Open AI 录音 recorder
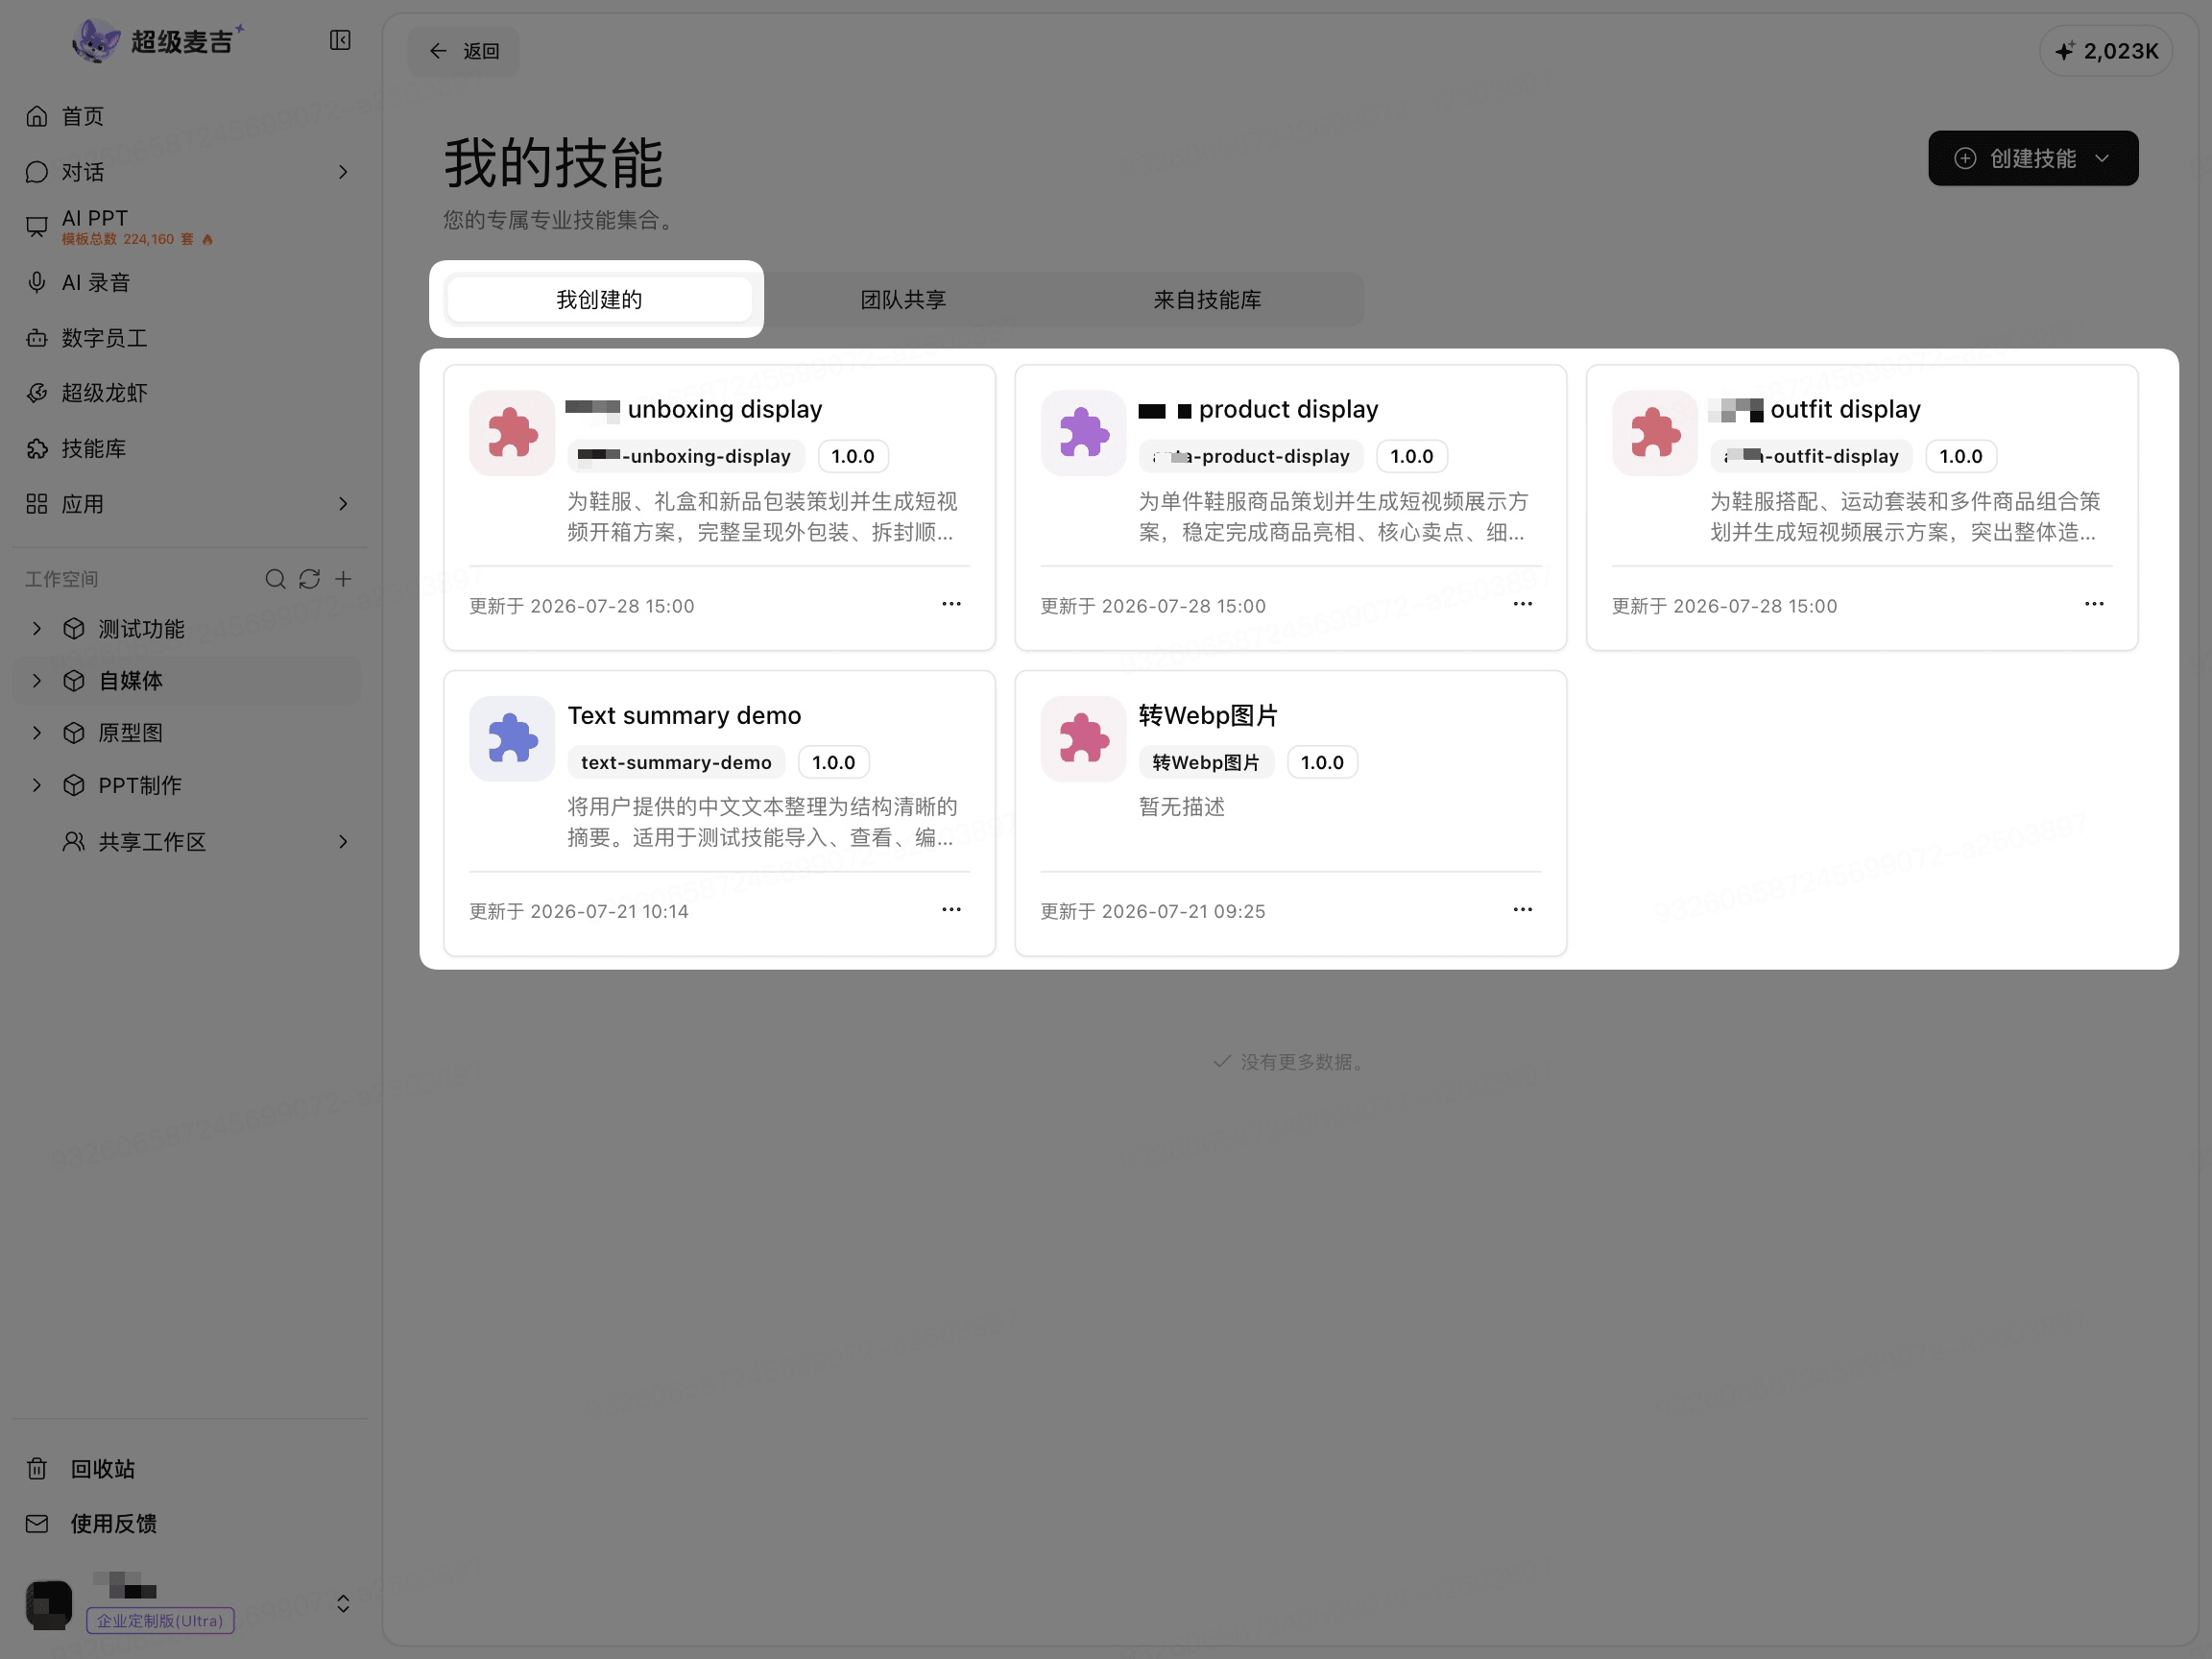2212x1659 pixels. pos(190,282)
